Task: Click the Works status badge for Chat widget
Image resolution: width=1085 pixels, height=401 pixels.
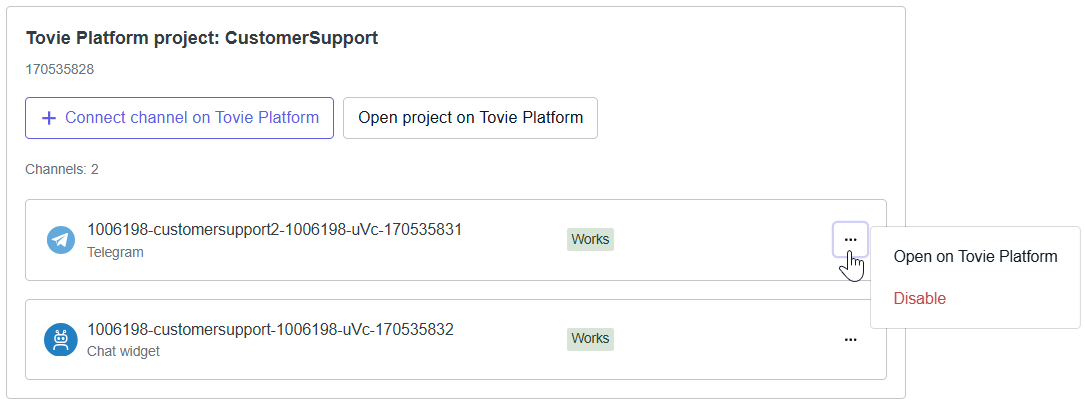Action: 590,339
